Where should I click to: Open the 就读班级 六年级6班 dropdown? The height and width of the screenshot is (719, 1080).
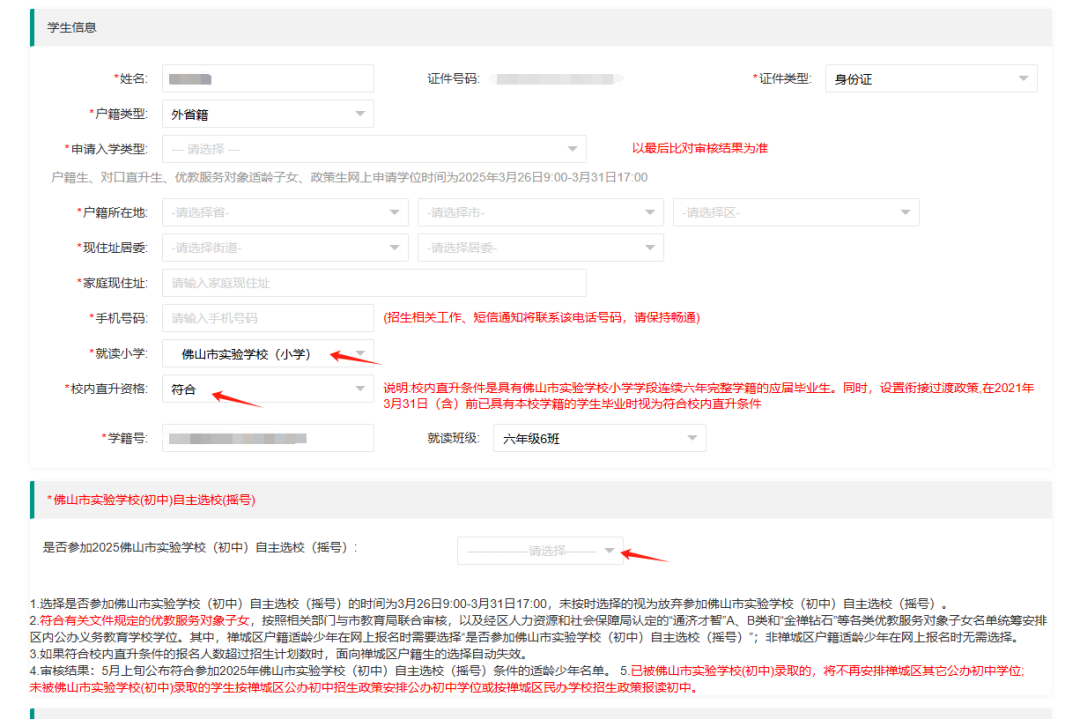click(x=599, y=438)
